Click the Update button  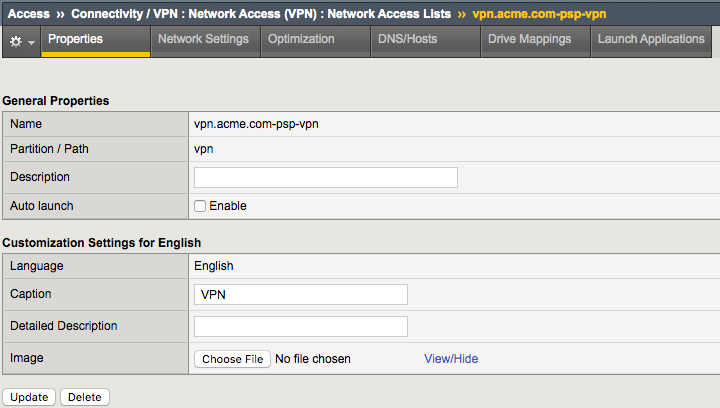click(29, 397)
